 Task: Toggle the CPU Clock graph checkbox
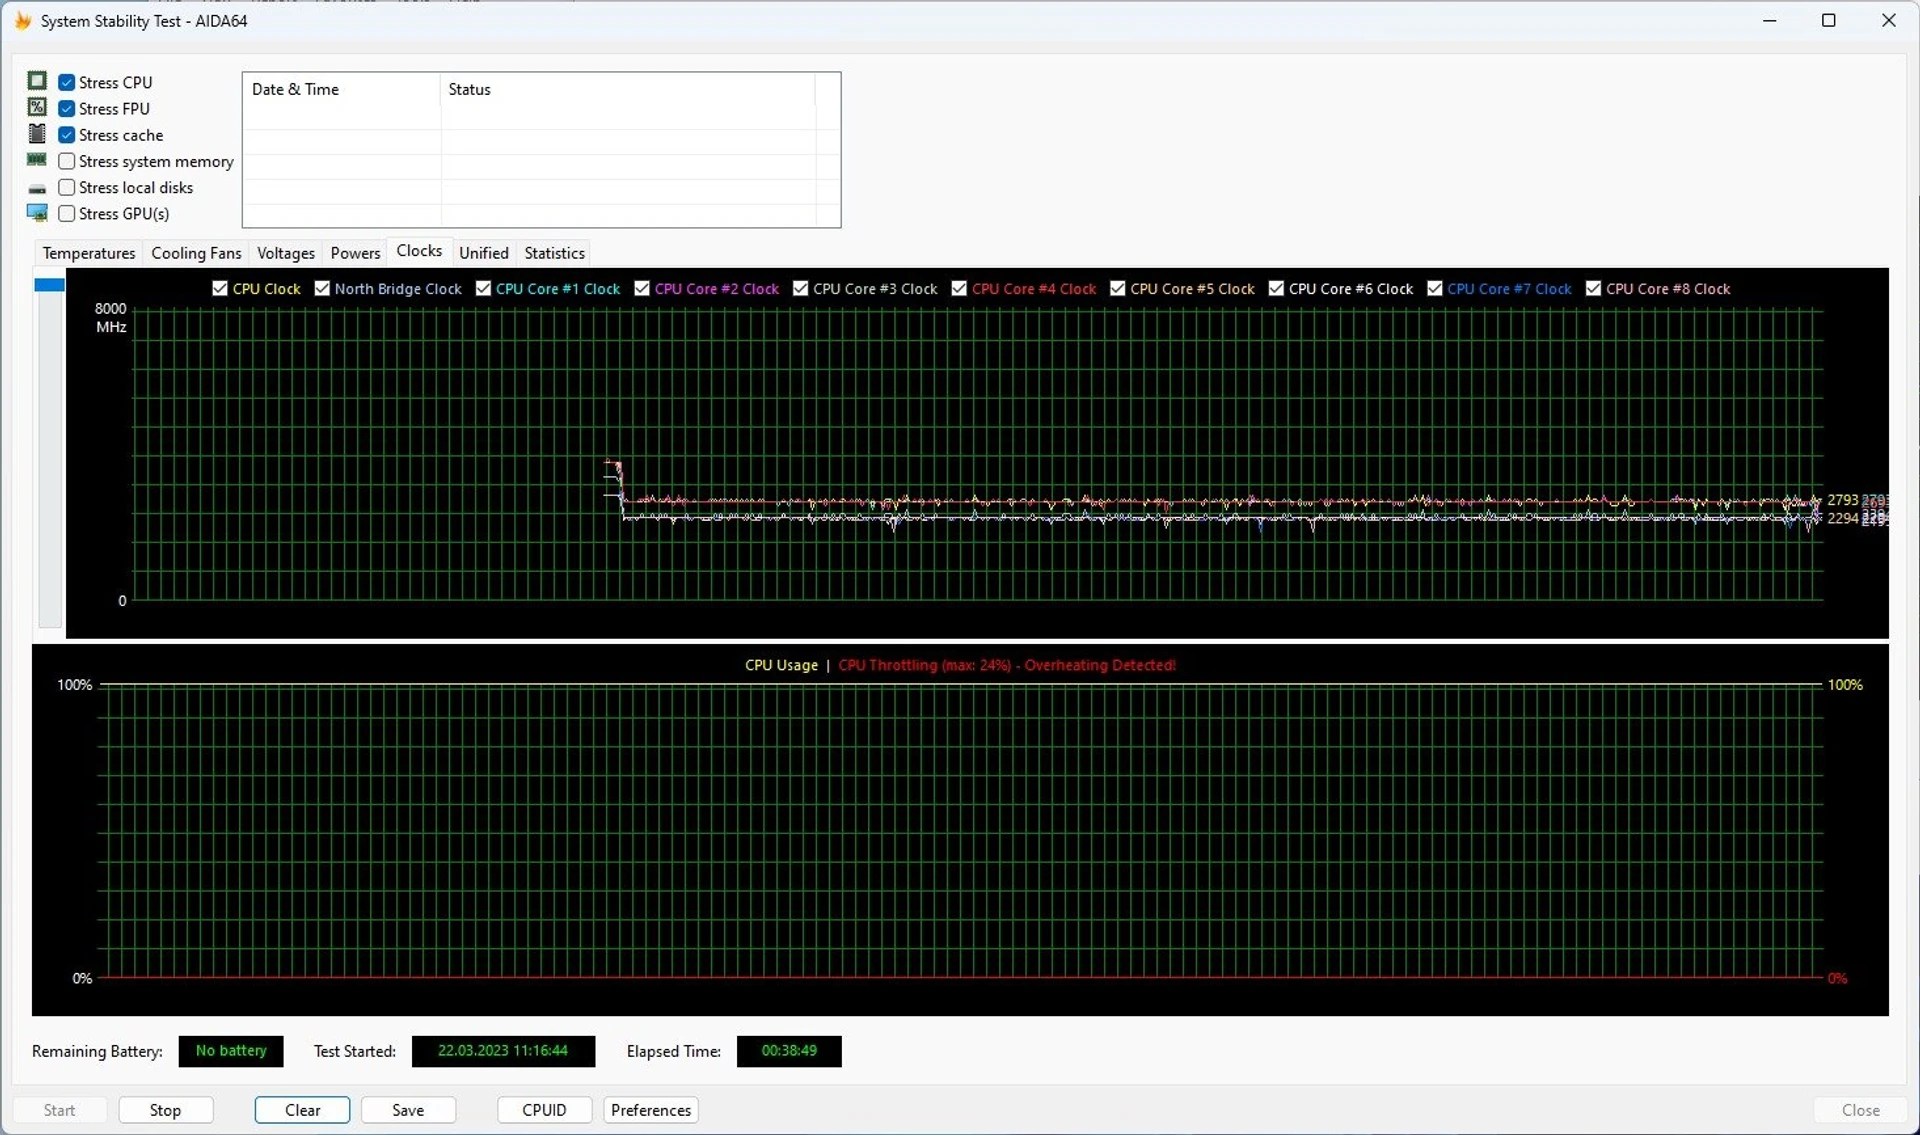coord(220,288)
